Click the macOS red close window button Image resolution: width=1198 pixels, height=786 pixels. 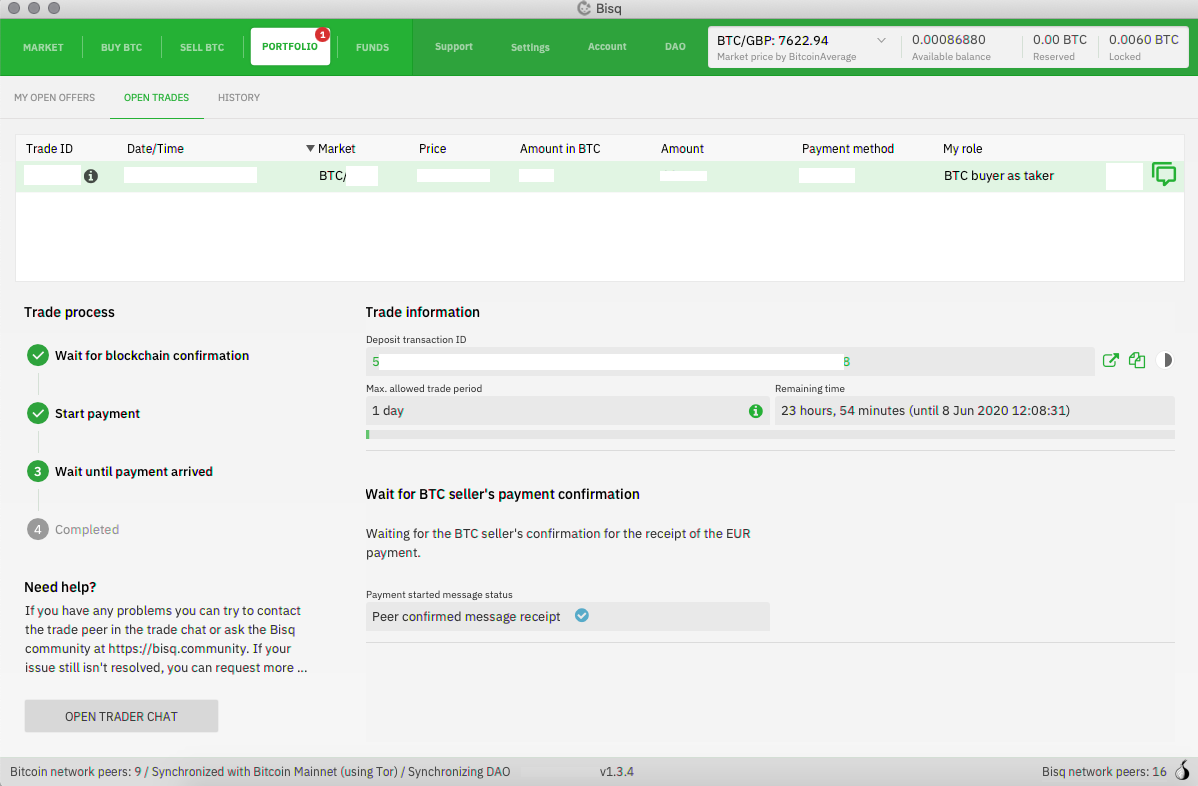click(x=14, y=8)
